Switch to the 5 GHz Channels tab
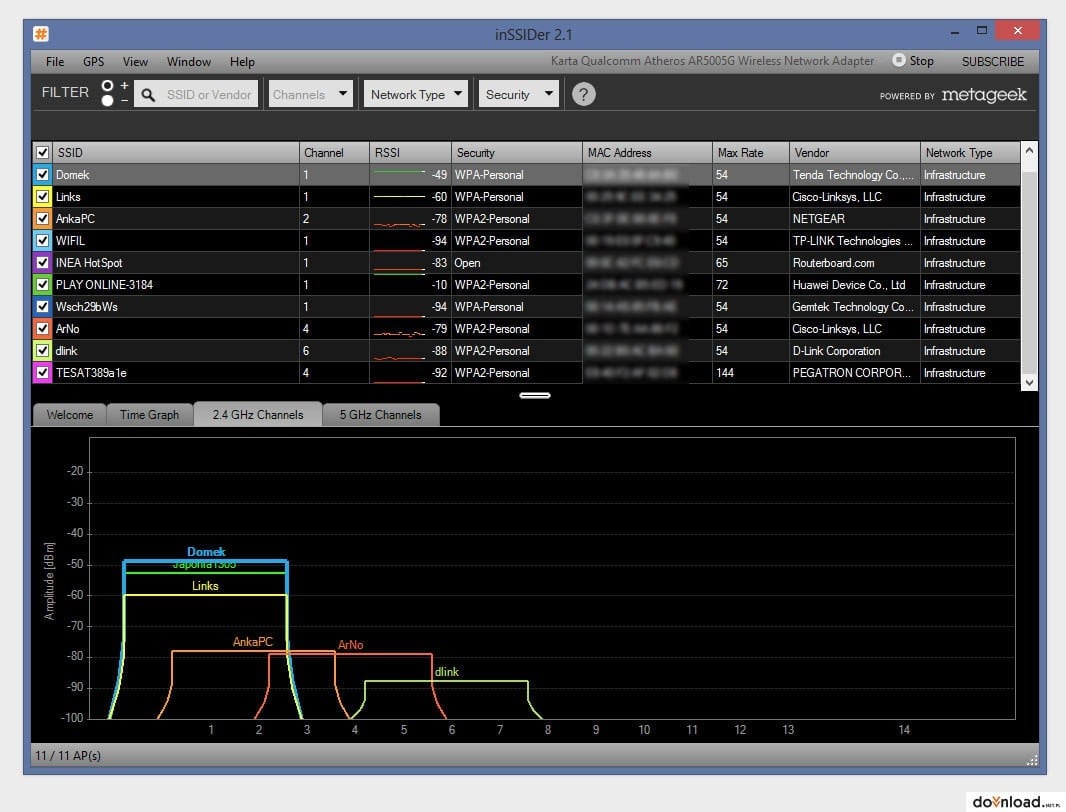The image size is (1066, 812). 381,414
